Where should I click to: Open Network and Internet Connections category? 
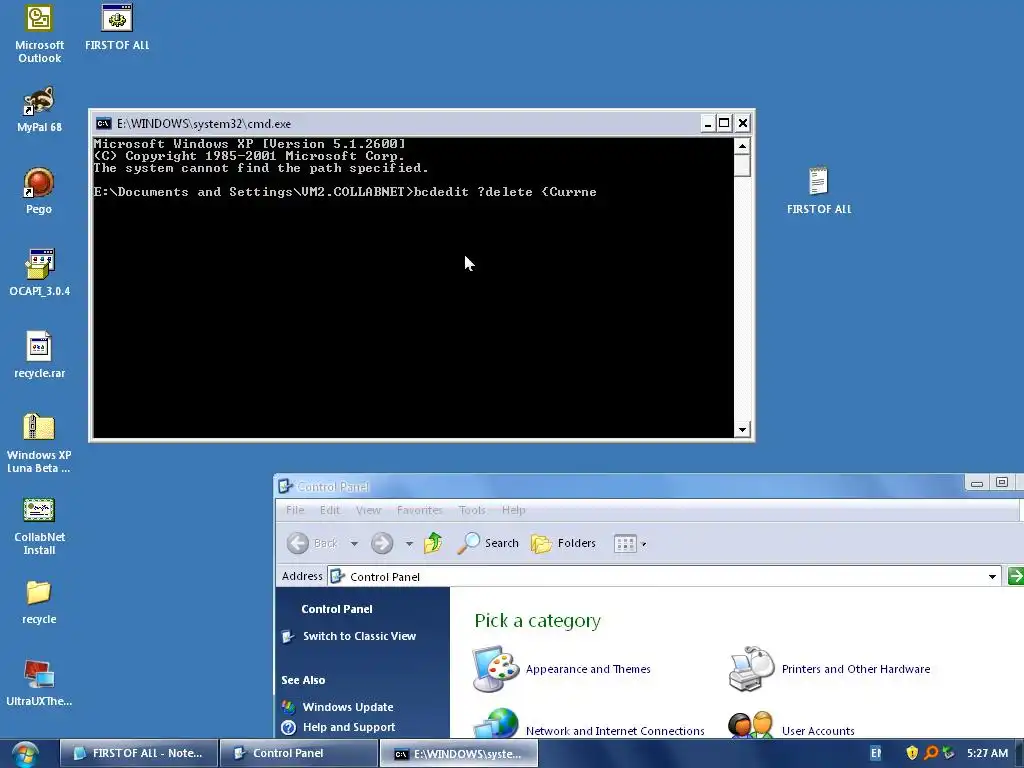[x=615, y=731]
